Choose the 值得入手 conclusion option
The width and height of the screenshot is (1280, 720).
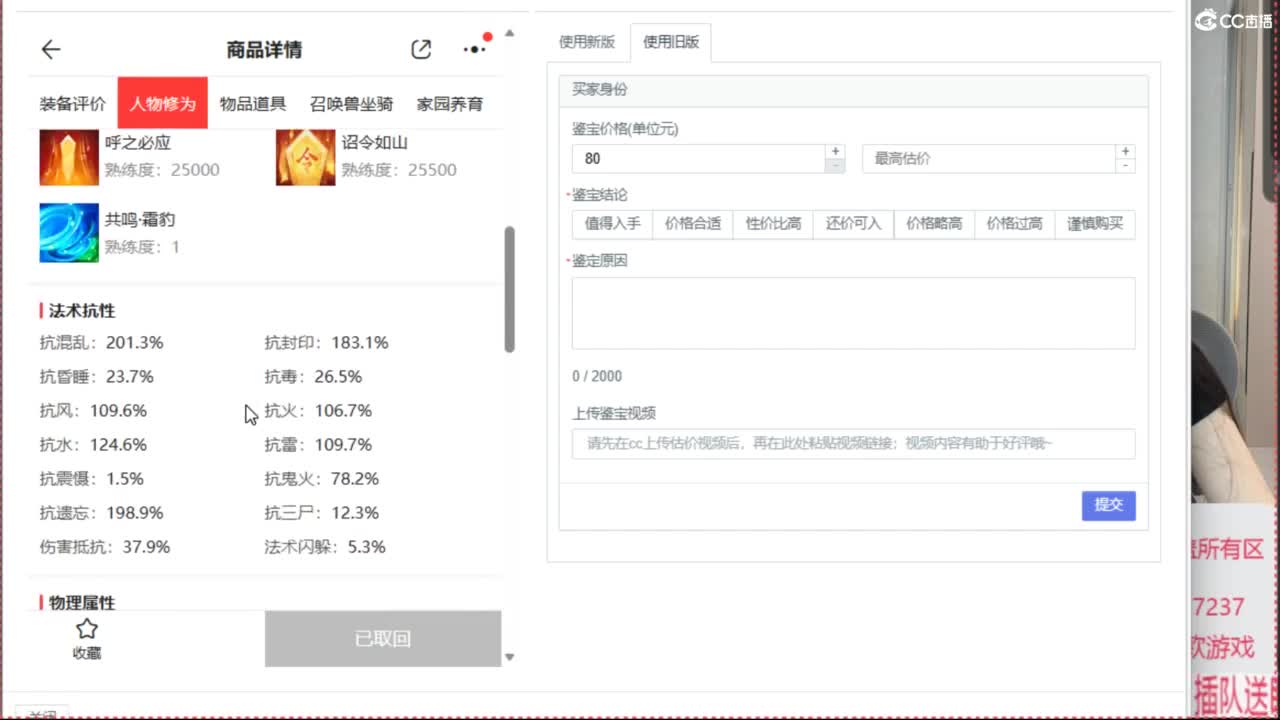[612, 224]
